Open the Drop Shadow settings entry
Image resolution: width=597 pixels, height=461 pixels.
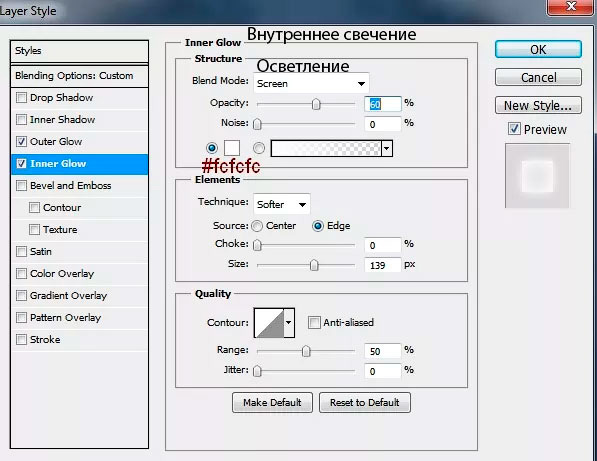coord(61,98)
